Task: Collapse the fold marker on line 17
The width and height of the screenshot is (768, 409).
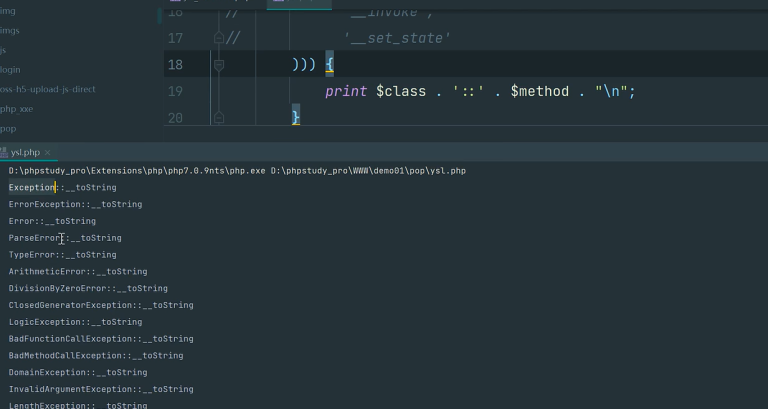Action: click(219, 38)
